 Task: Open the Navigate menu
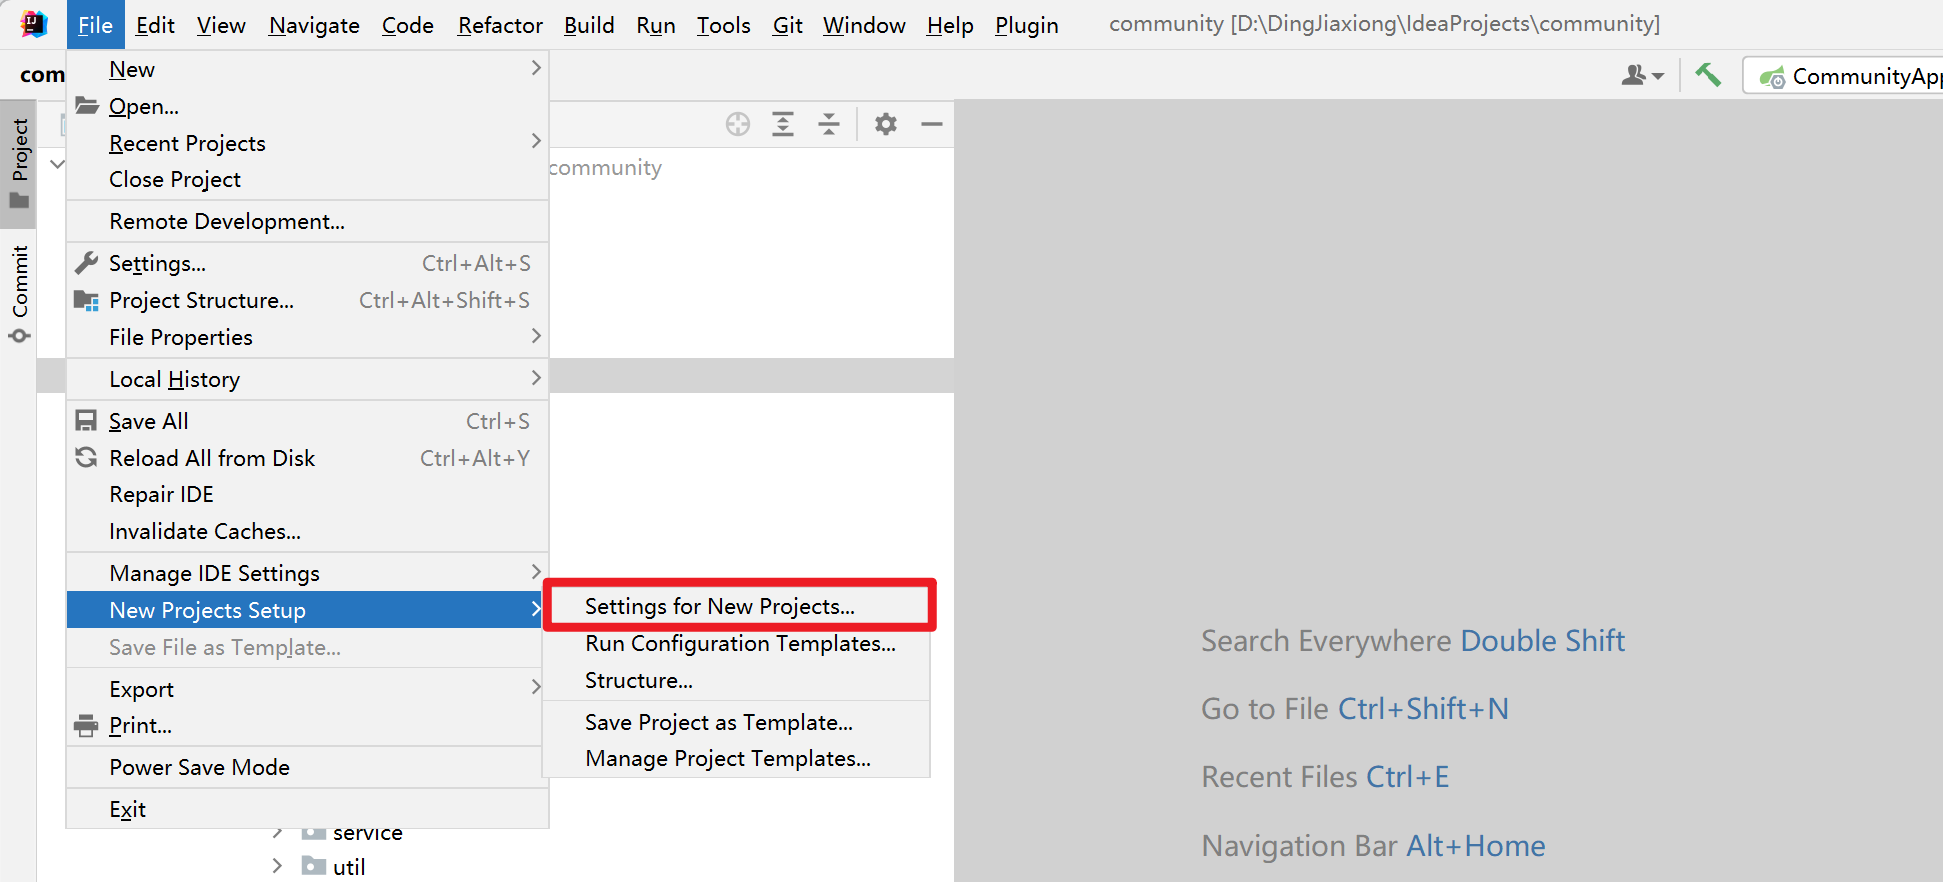coord(314,25)
